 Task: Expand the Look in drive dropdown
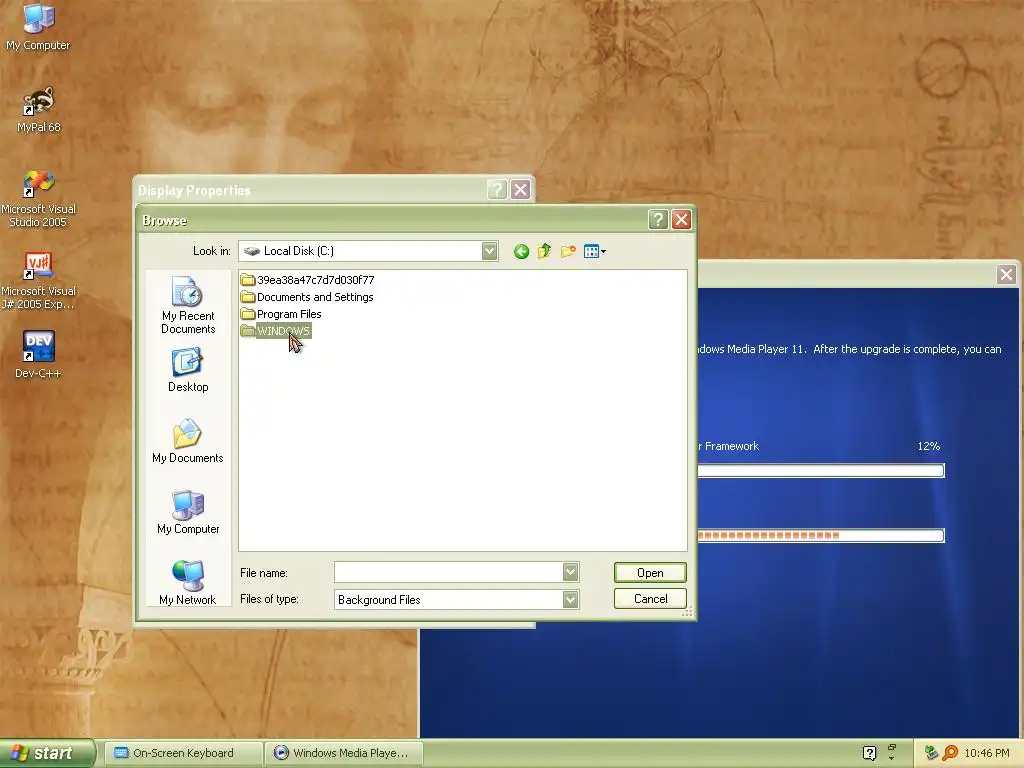tap(489, 251)
